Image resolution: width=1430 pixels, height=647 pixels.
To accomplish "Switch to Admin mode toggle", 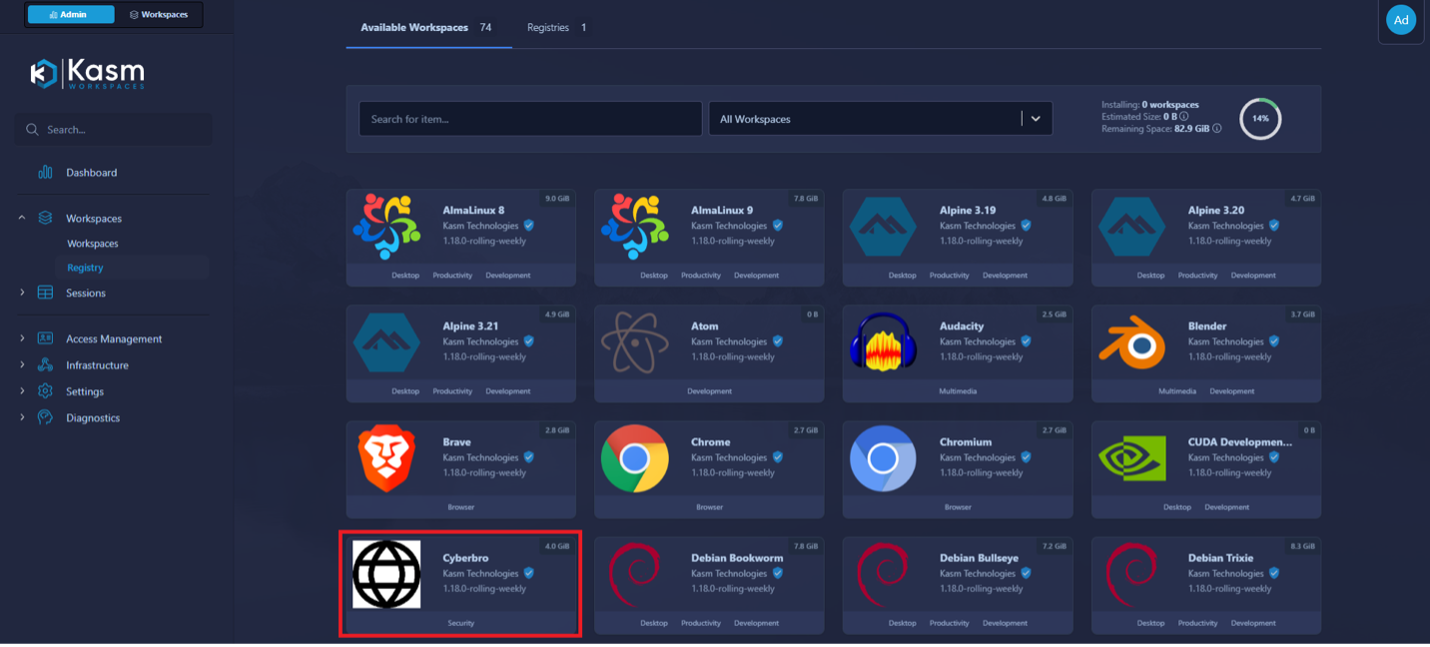I will pyautogui.click(x=71, y=15).
